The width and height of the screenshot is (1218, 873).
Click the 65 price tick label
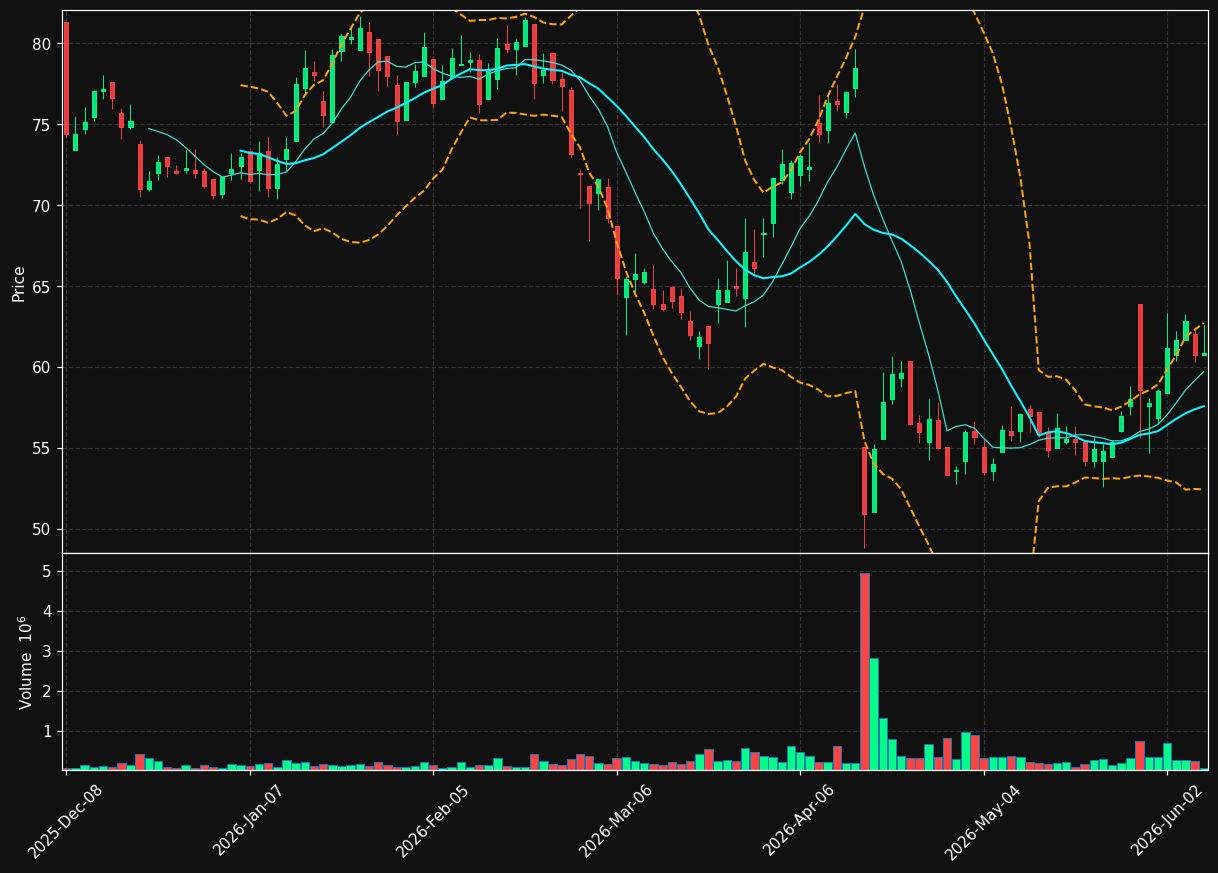click(x=42, y=287)
